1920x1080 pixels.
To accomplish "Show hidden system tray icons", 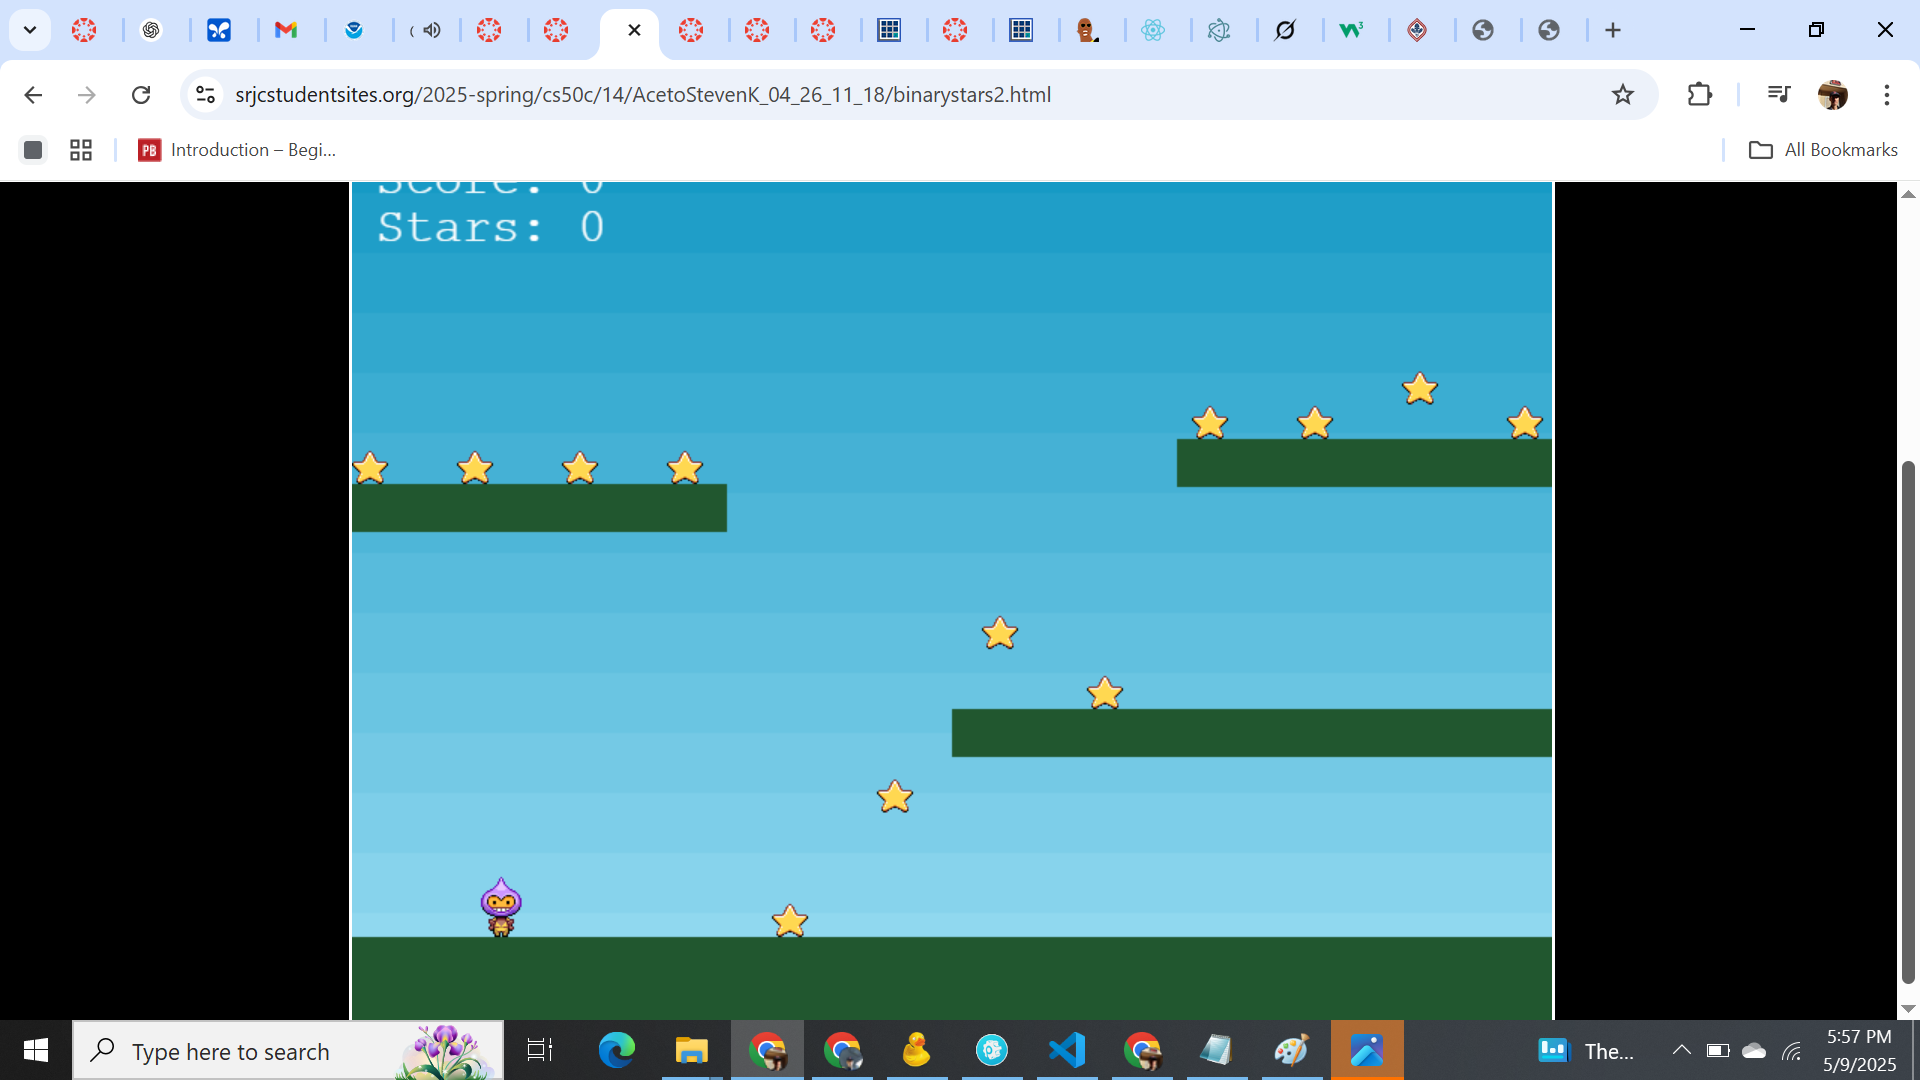I will (1681, 1050).
